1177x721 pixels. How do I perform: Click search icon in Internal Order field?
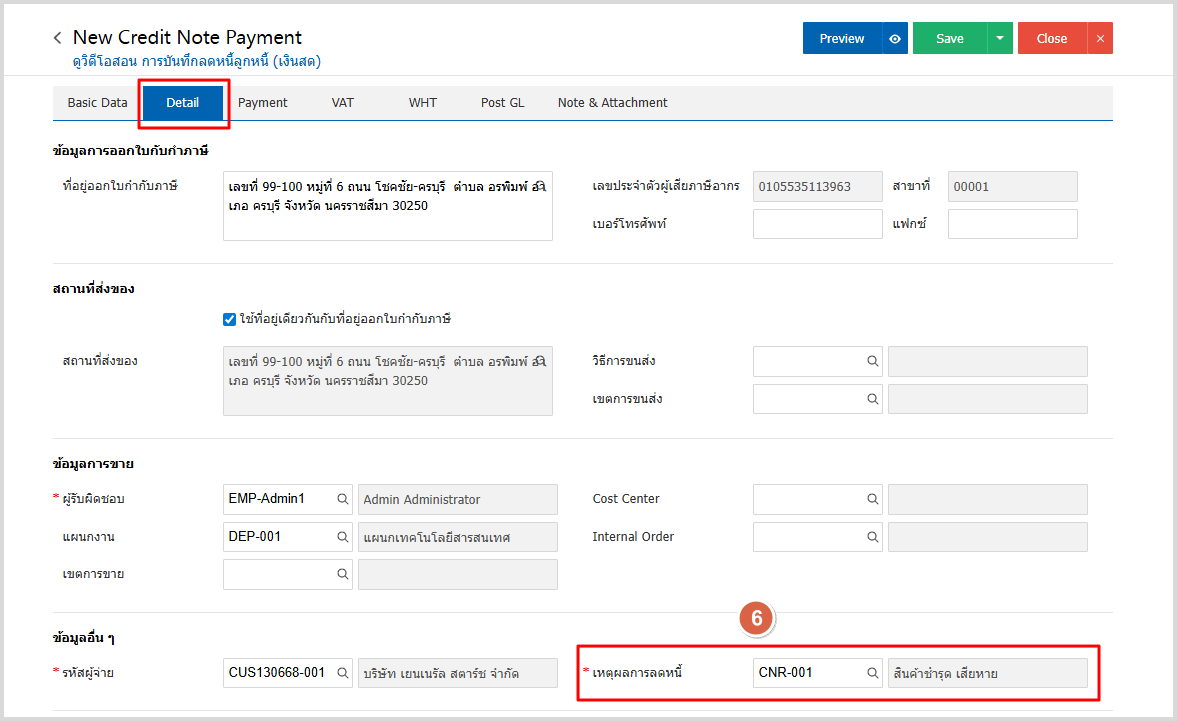(872, 537)
